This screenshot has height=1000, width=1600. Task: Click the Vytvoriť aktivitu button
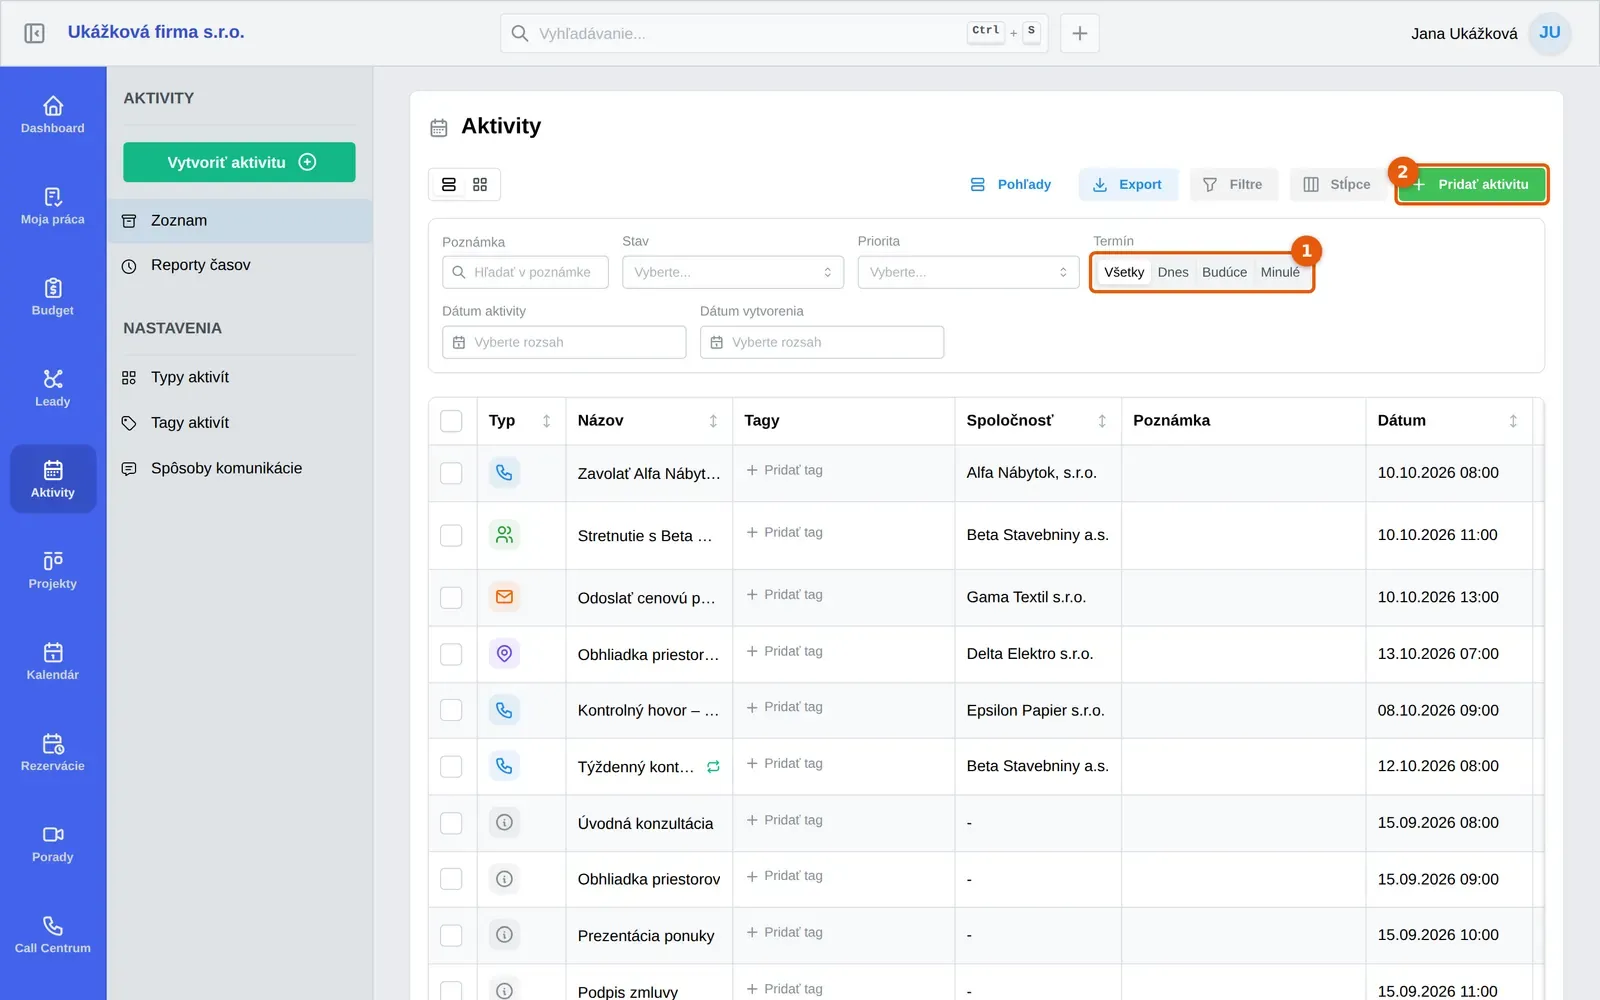tap(239, 162)
